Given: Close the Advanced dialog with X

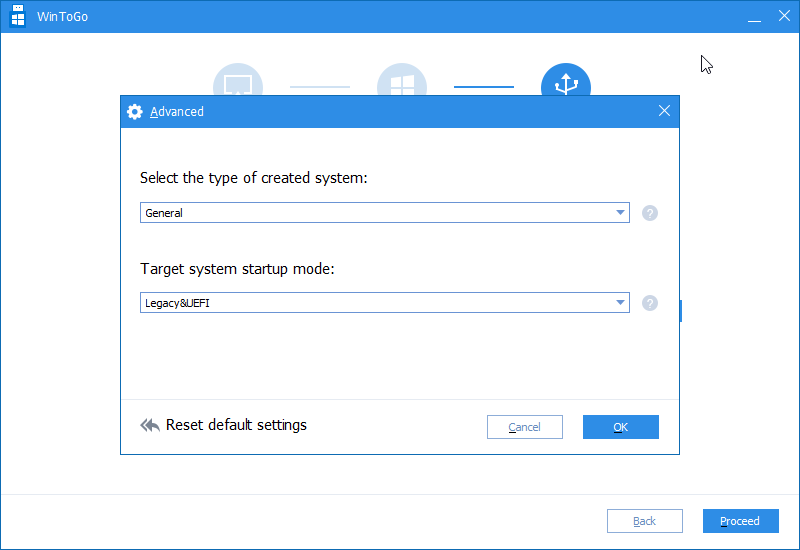Looking at the screenshot, I should point(664,112).
